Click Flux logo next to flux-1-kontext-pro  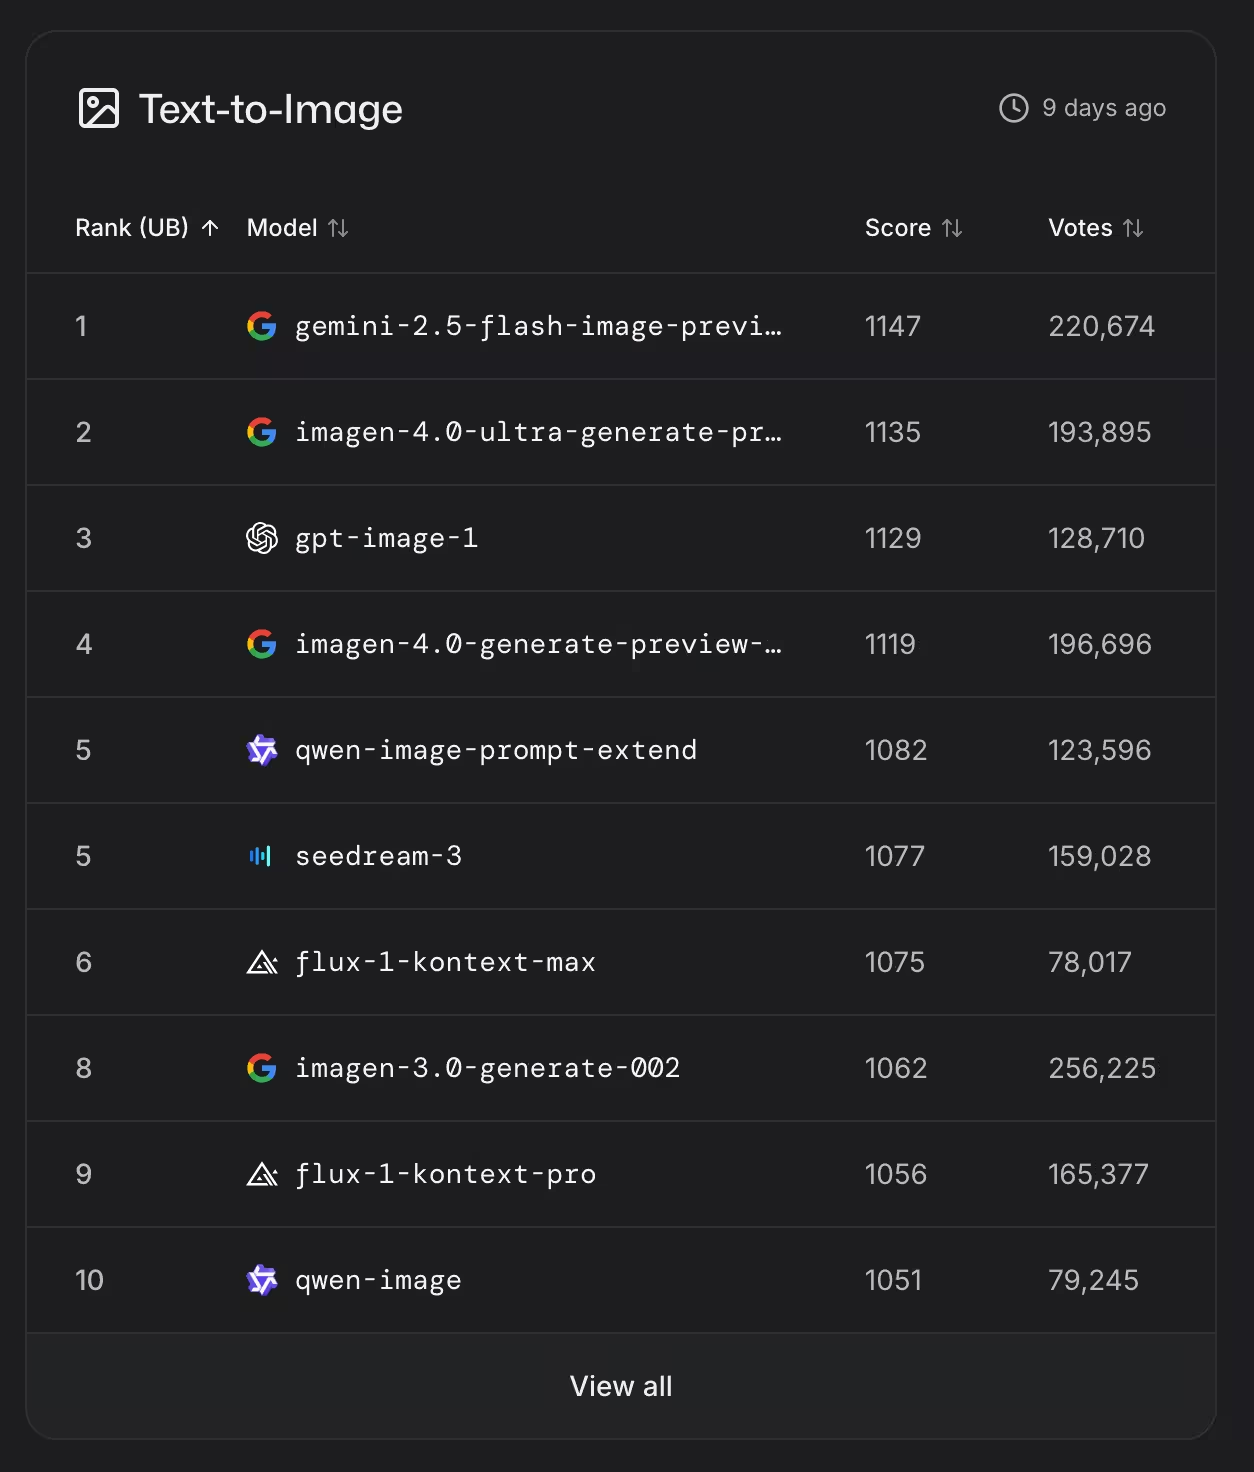(262, 1174)
